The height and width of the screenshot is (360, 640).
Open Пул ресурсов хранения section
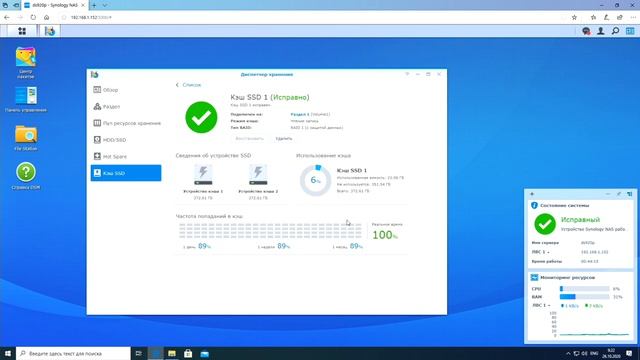click(126, 123)
